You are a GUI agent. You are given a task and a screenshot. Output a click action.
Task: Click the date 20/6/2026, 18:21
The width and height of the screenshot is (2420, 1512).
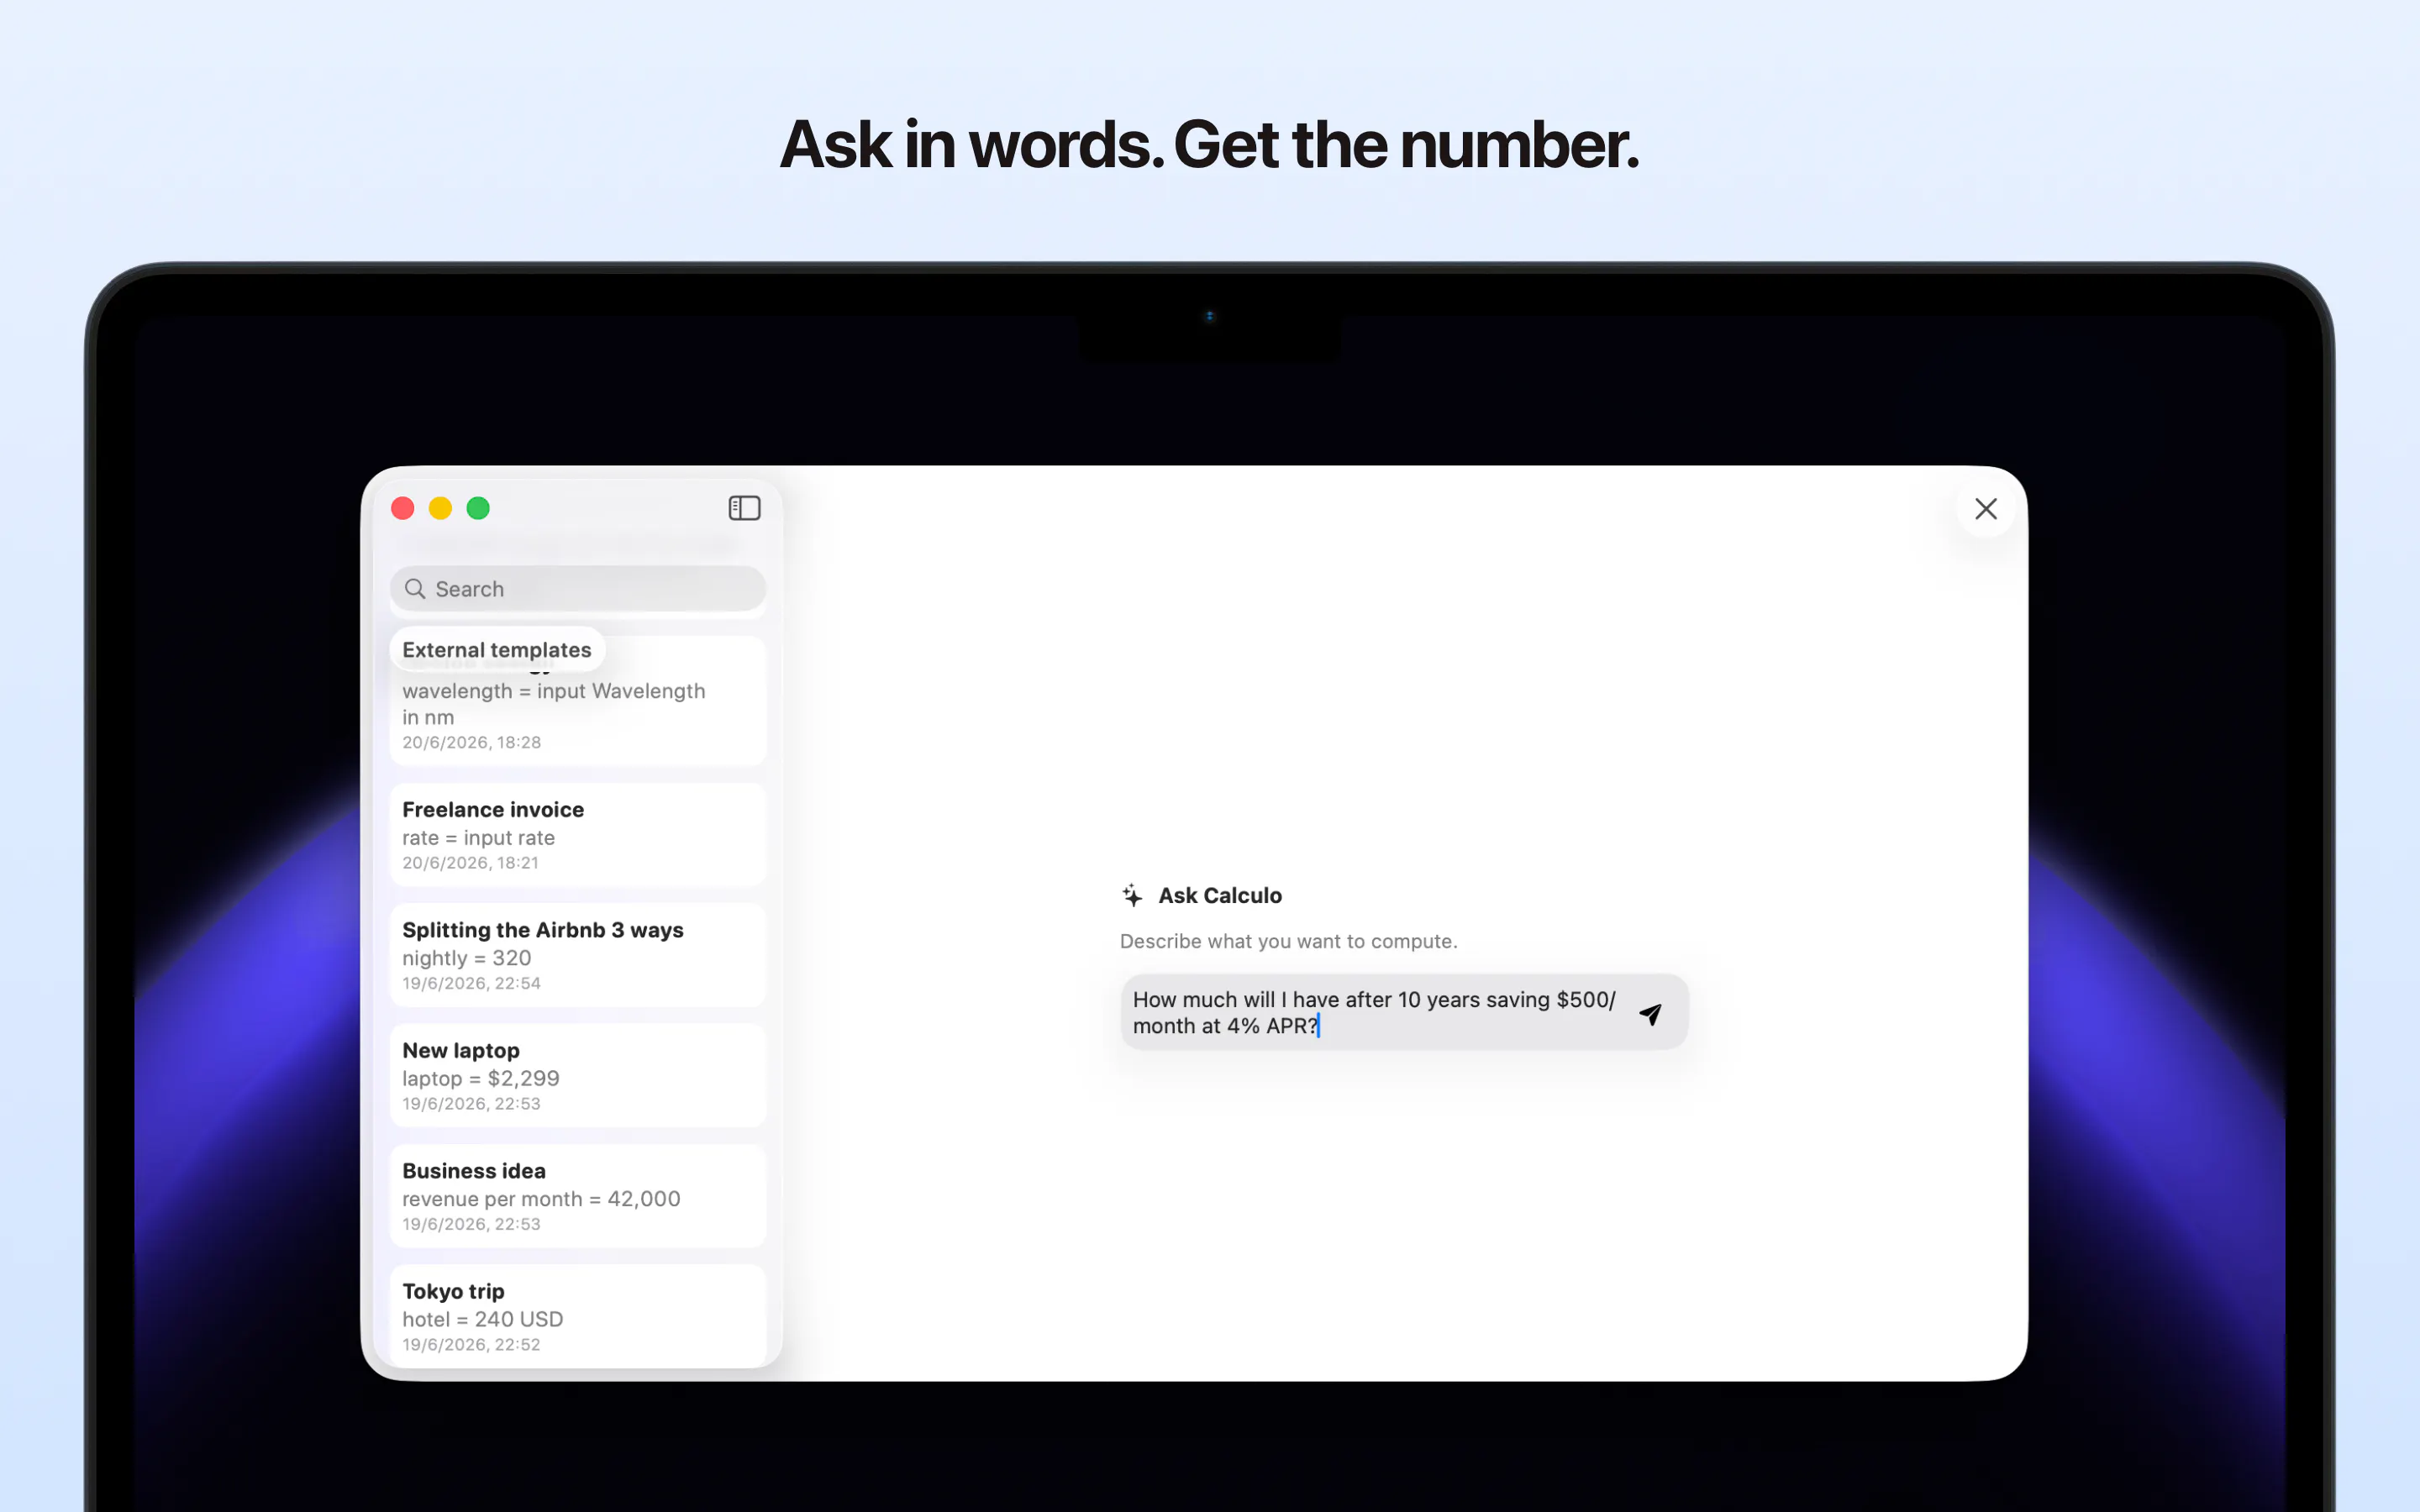pyautogui.click(x=470, y=863)
